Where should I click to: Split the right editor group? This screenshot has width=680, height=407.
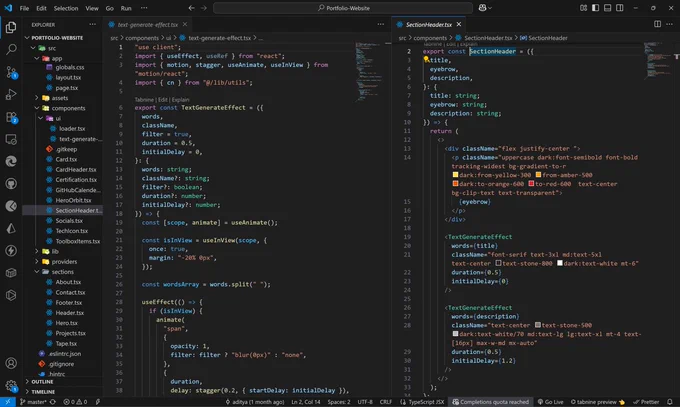point(657,24)
